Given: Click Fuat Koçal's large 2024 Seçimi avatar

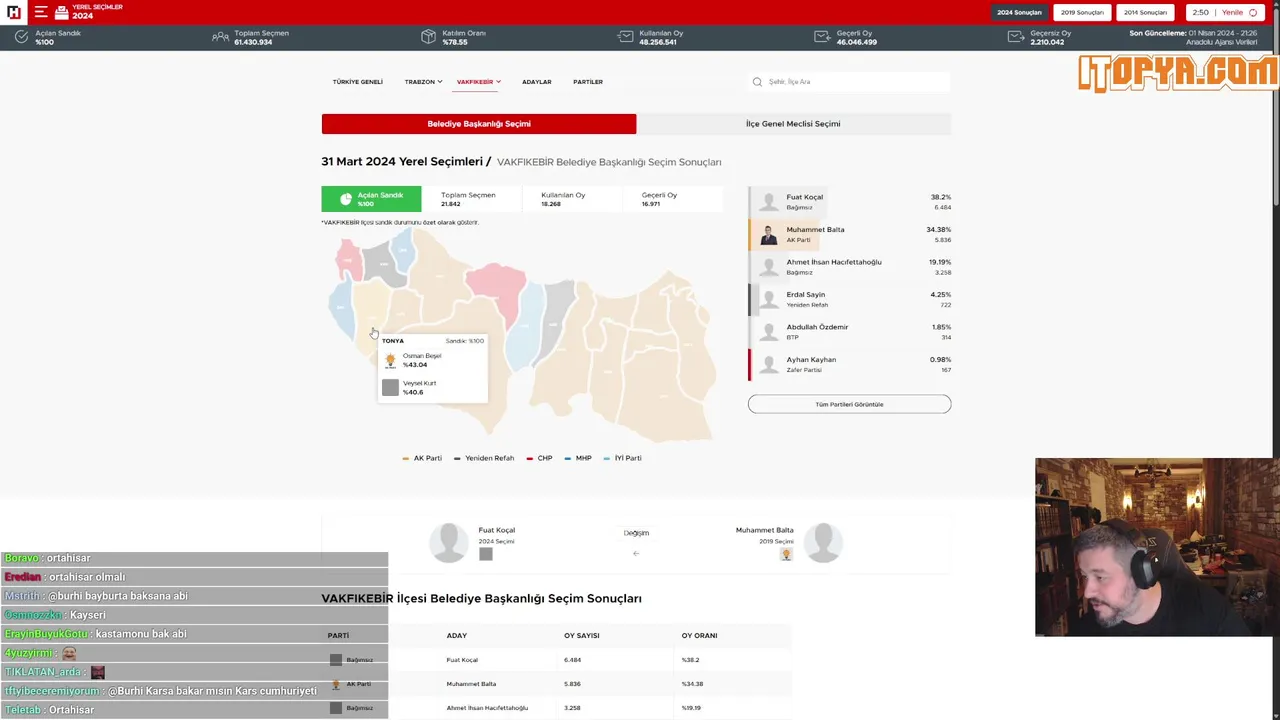Looking at the screenshot, I should pyautogui.click(x=449, y=543).
